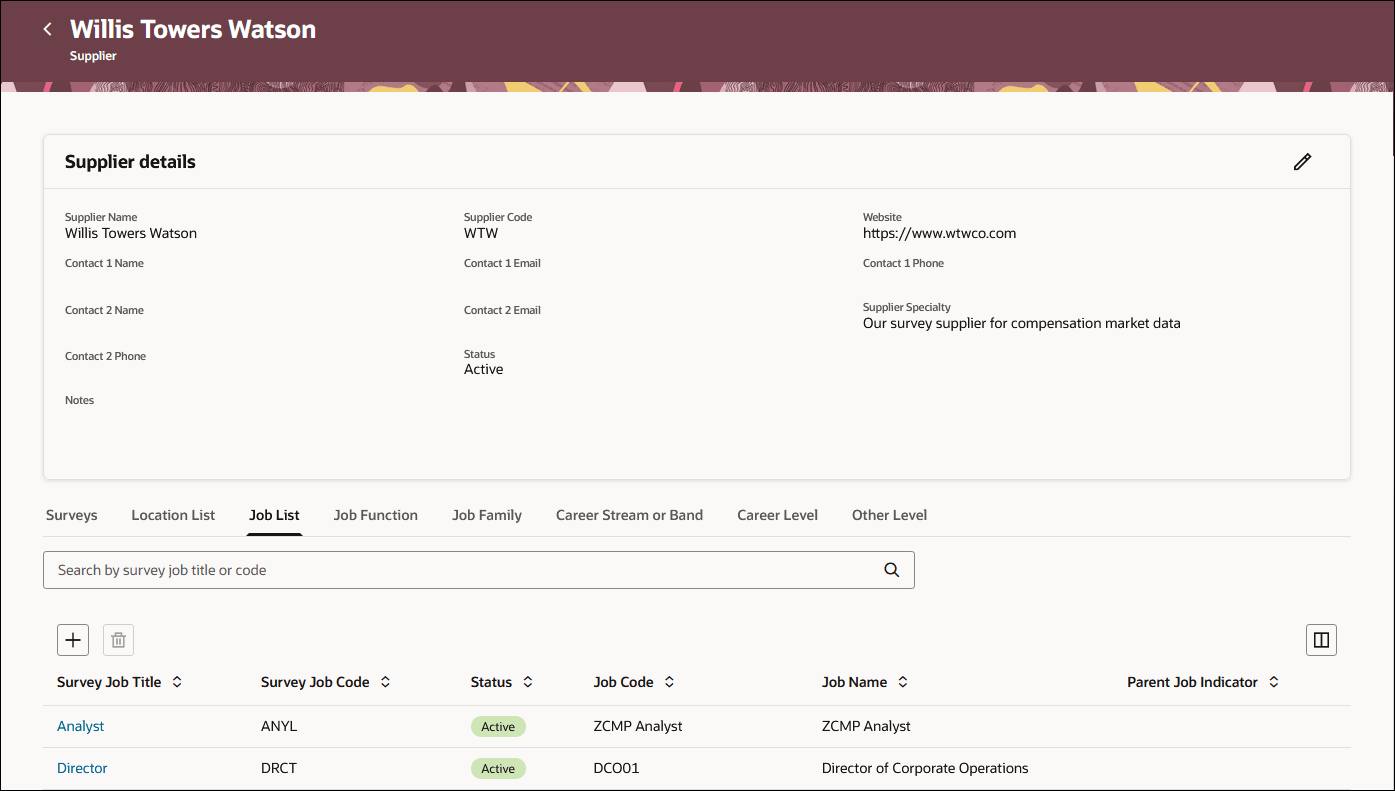The height and width of the screenshot is (791, 1395).
Task: Toggle sorting on the Survey Job Code column
Action: [387, 681]
